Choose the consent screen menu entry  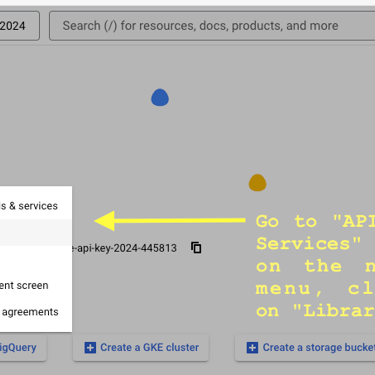36,285
